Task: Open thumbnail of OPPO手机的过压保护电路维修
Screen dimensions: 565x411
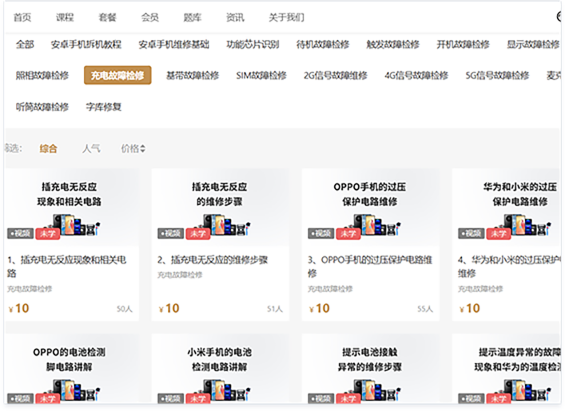Action: (x=370, y=207)
